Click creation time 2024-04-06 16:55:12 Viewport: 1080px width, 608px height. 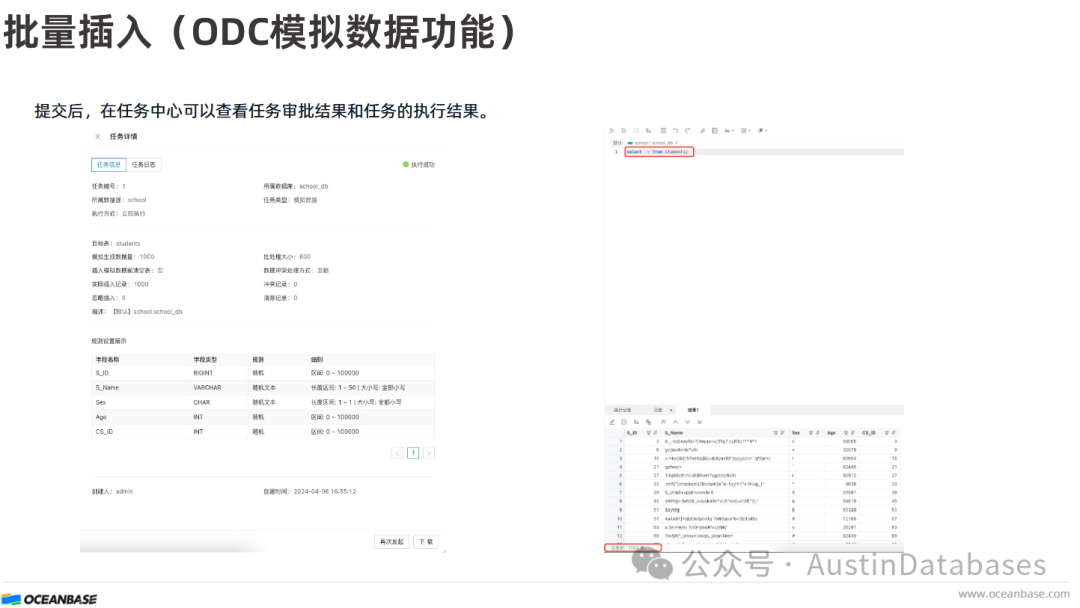coord(325,492)
